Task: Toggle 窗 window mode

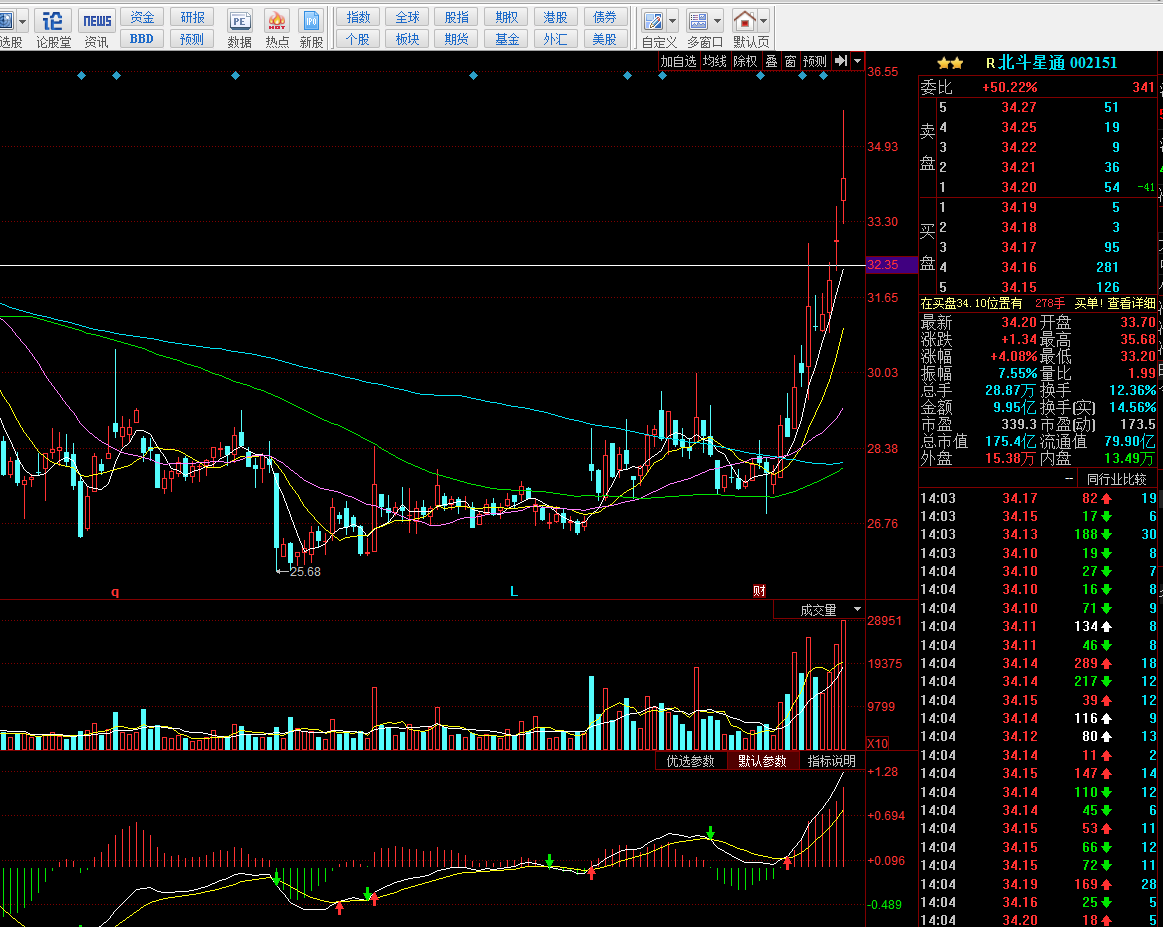Action: pos(791,61)
